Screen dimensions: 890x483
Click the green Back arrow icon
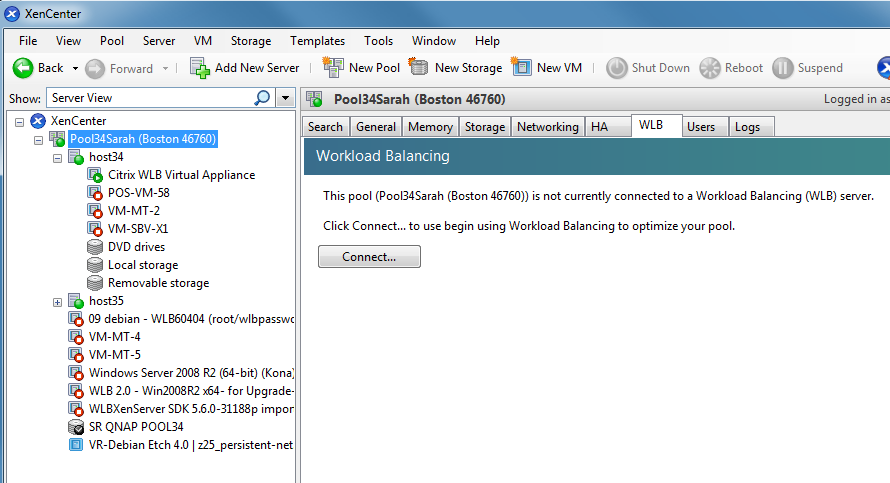coord(23,68)
